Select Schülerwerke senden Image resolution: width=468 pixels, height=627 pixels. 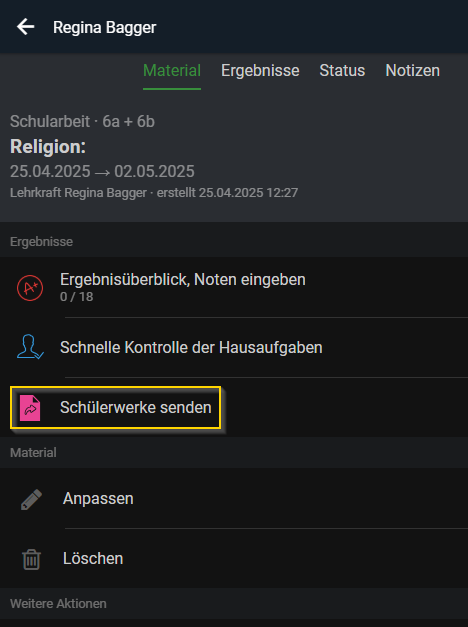[x=116, y=407]
